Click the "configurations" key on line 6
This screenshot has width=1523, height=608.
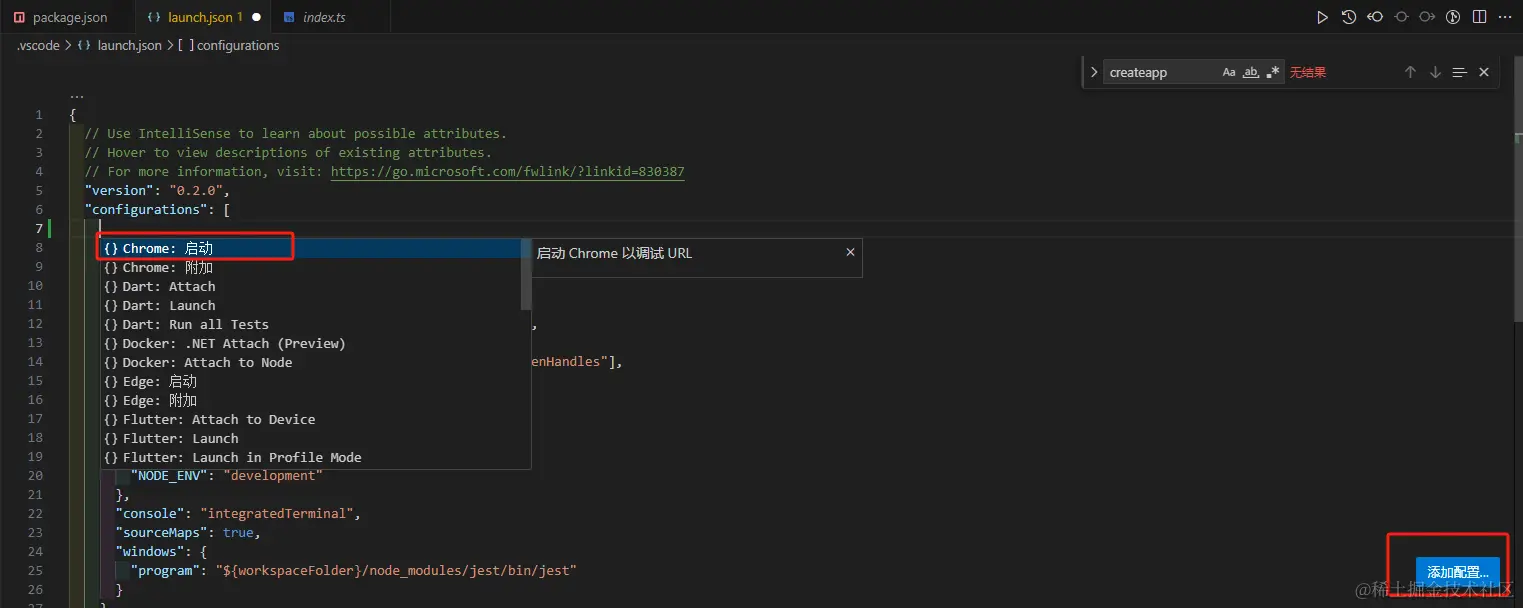146,209
